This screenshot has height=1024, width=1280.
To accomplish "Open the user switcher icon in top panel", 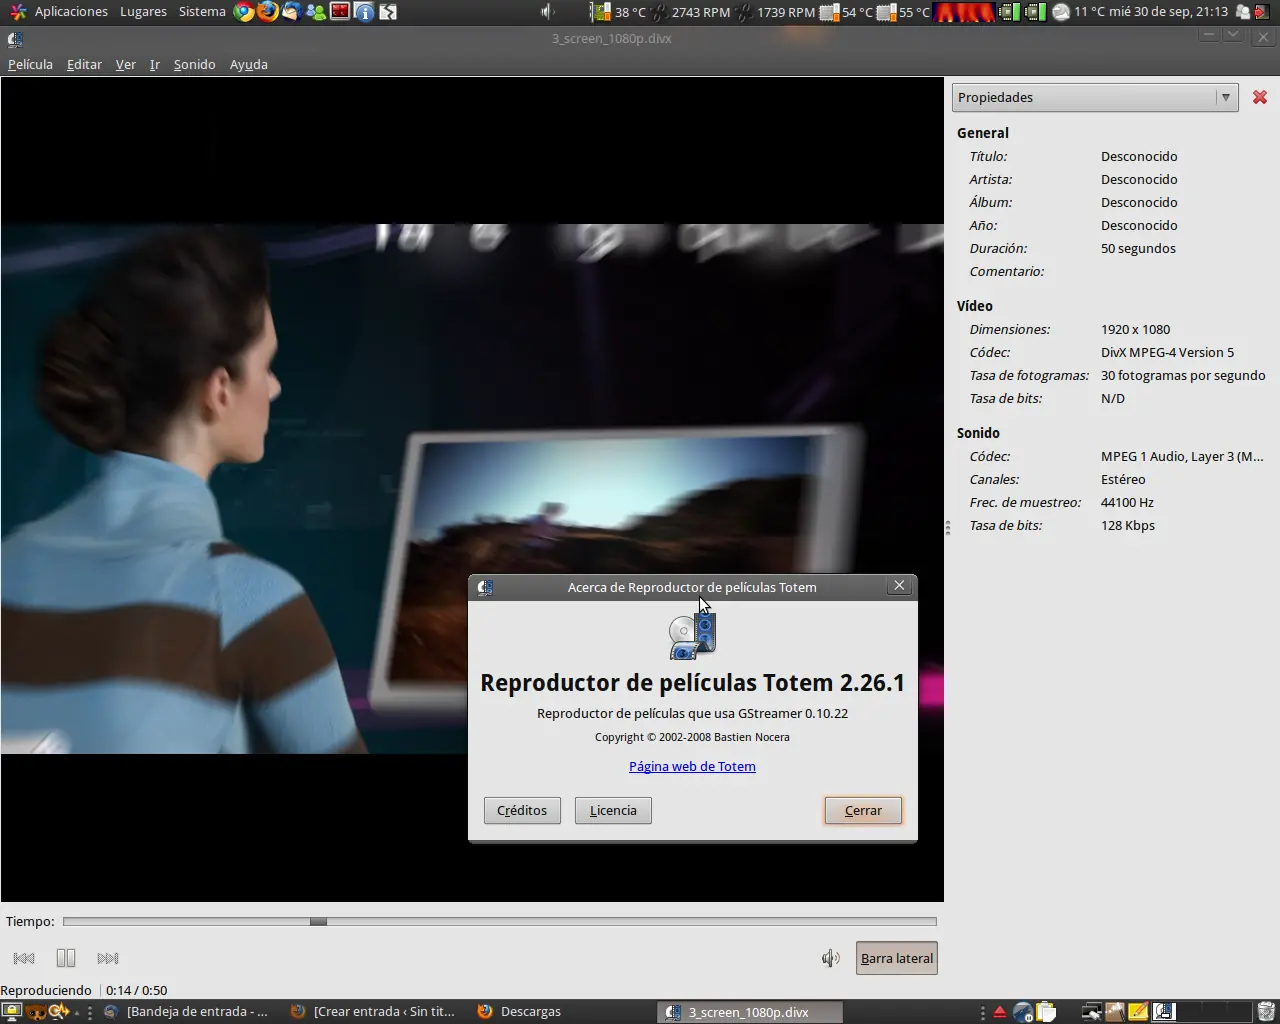I will point(1243,12).
